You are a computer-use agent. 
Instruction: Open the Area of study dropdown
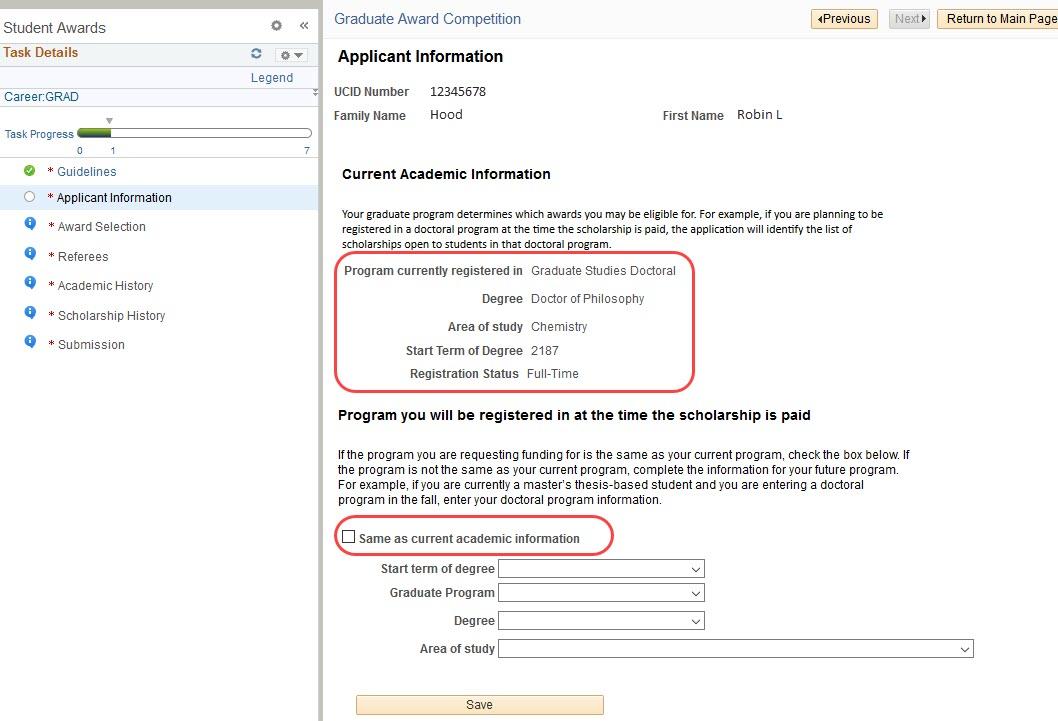[x=963, y=648]
